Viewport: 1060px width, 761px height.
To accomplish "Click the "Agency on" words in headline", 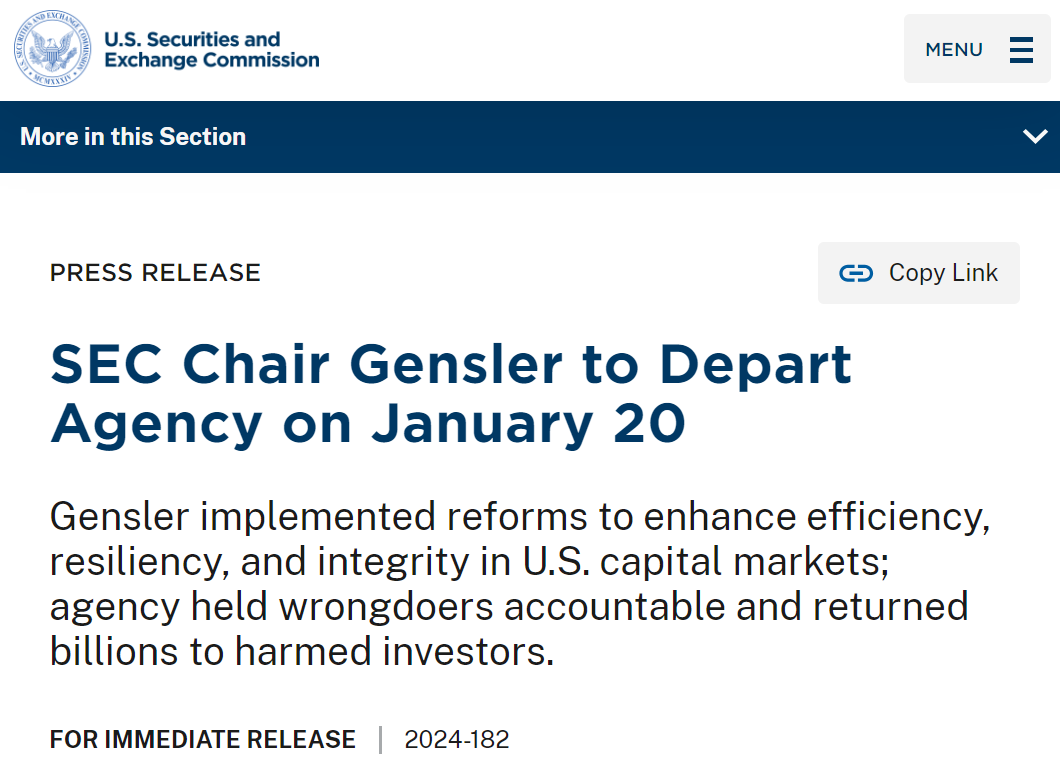I will (x=201, y=423).
